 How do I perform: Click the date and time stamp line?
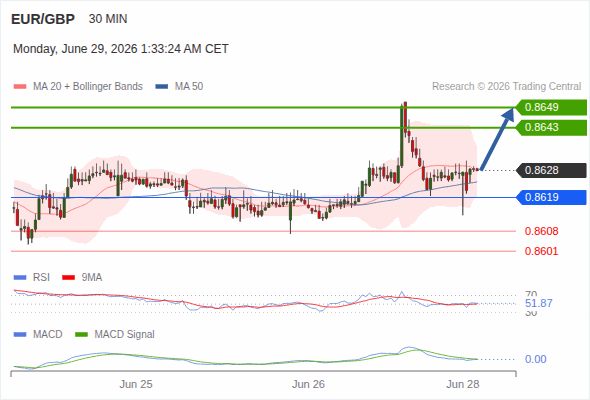coord(121,49)
